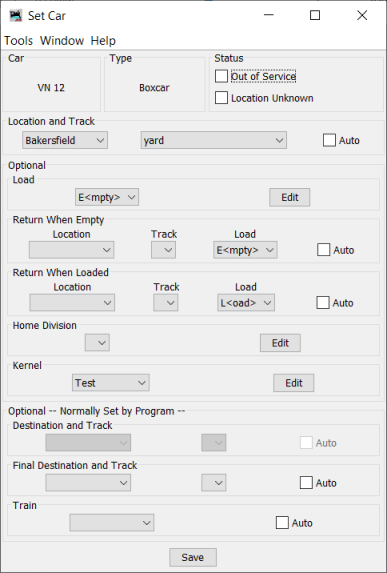The image size is (387, 573).
Task: Open the Help menu
Action: [x=103, y=41]
